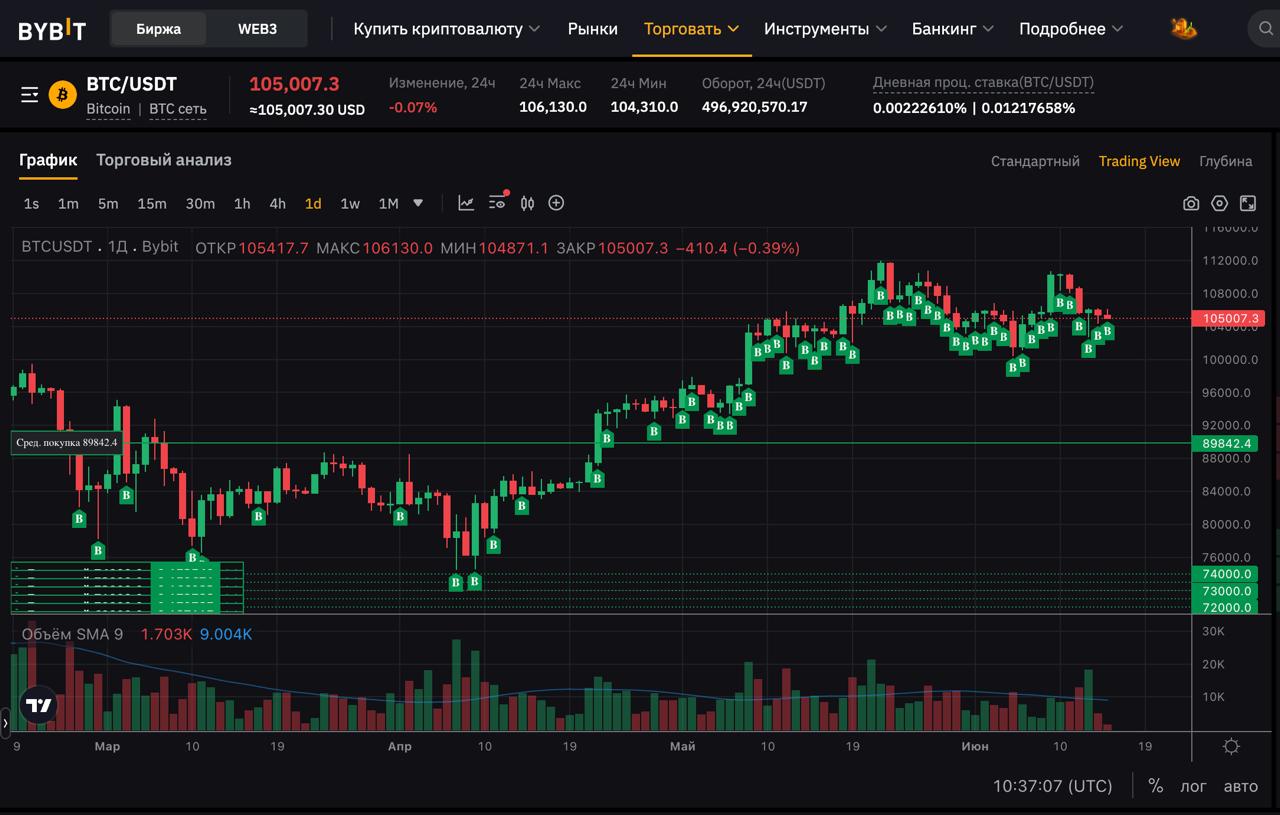
Task: Click order price tag 73000.0
Action: pos(1225,591)
